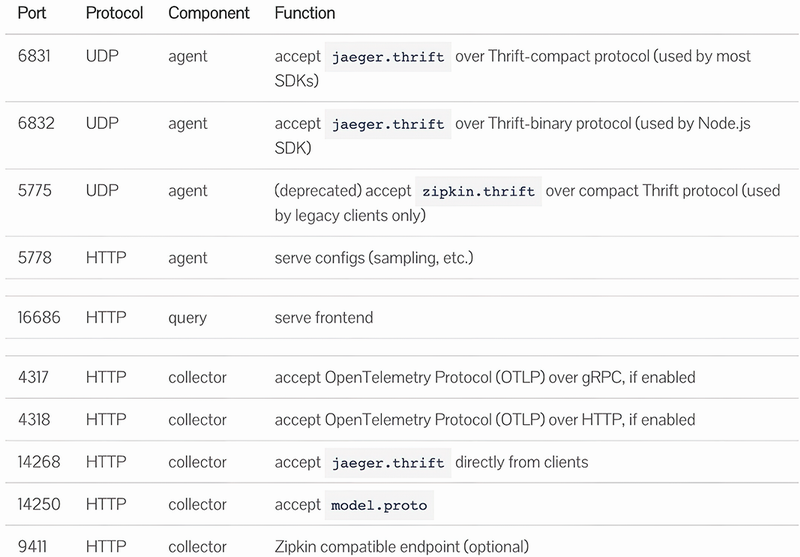Image resolution: width=800 pixels, height=557 pixels.
Task: Click HTTP protocol in the 5778 row
Action: click(x=106, y=257)
